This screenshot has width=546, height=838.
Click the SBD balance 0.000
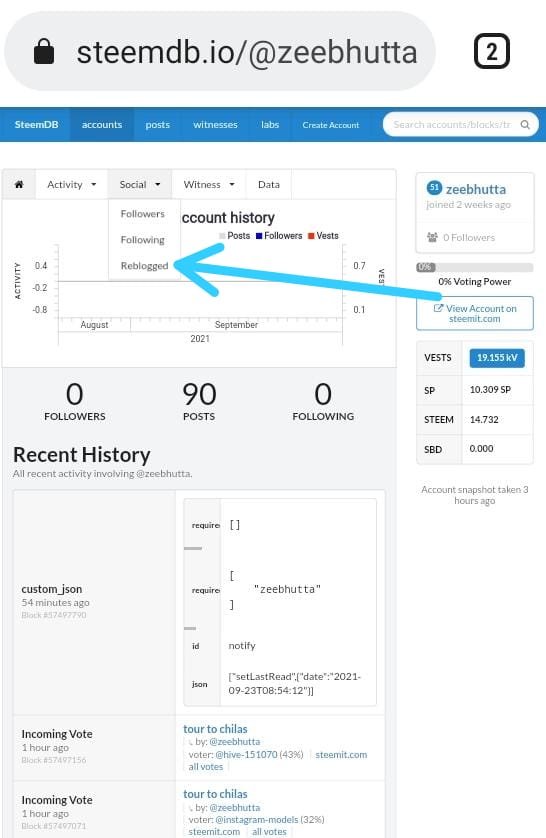[x=481, y=449]
